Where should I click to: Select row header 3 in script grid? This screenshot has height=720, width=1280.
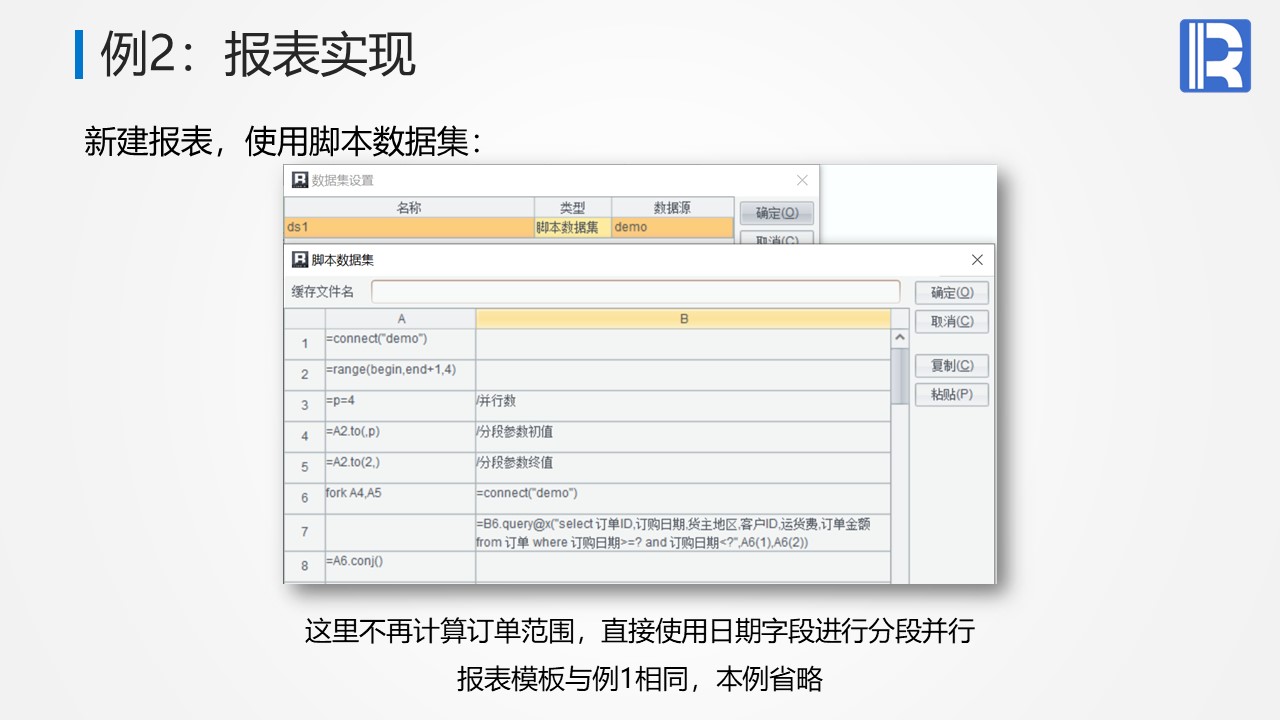[x=305, y=406]
